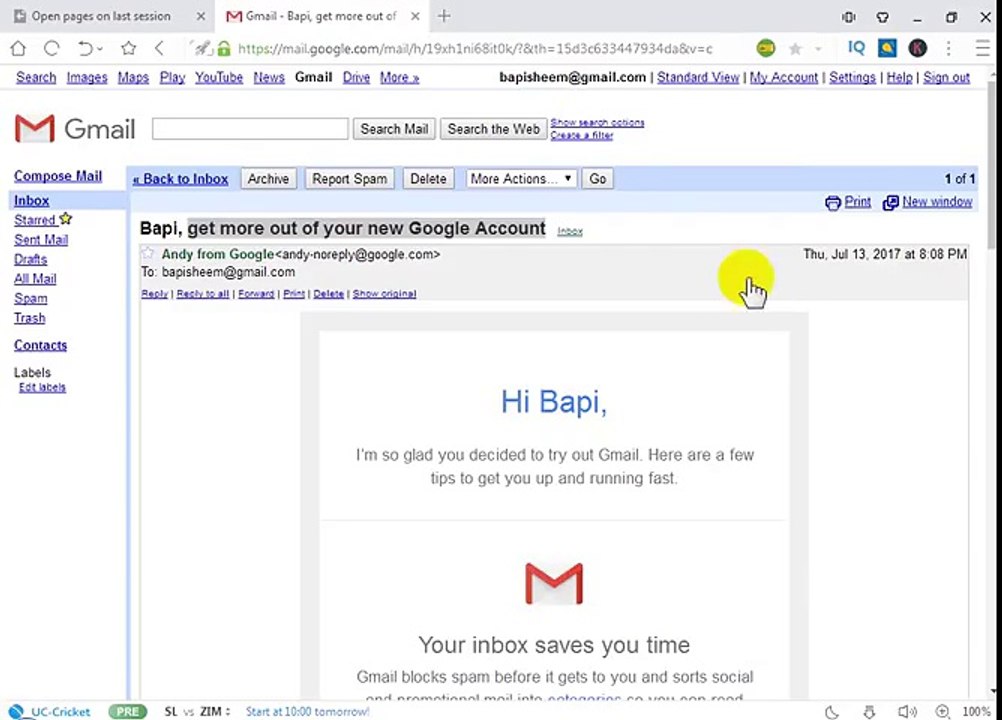The height and width of the screenshot is (720, 1002).
Task: Click Create a filter link
Action: coord(582,135)
